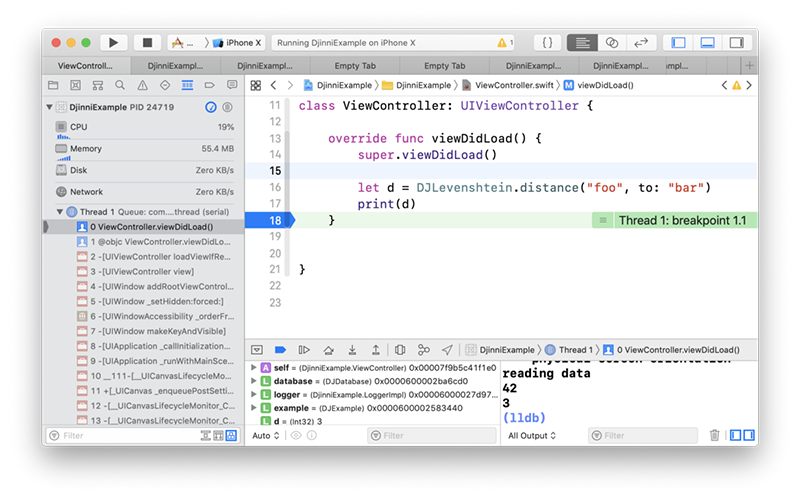Image resolution: width=800 pixels, height=501 pixels.
Task: Click the Step Over debug icon
Action: click(328, 350)
